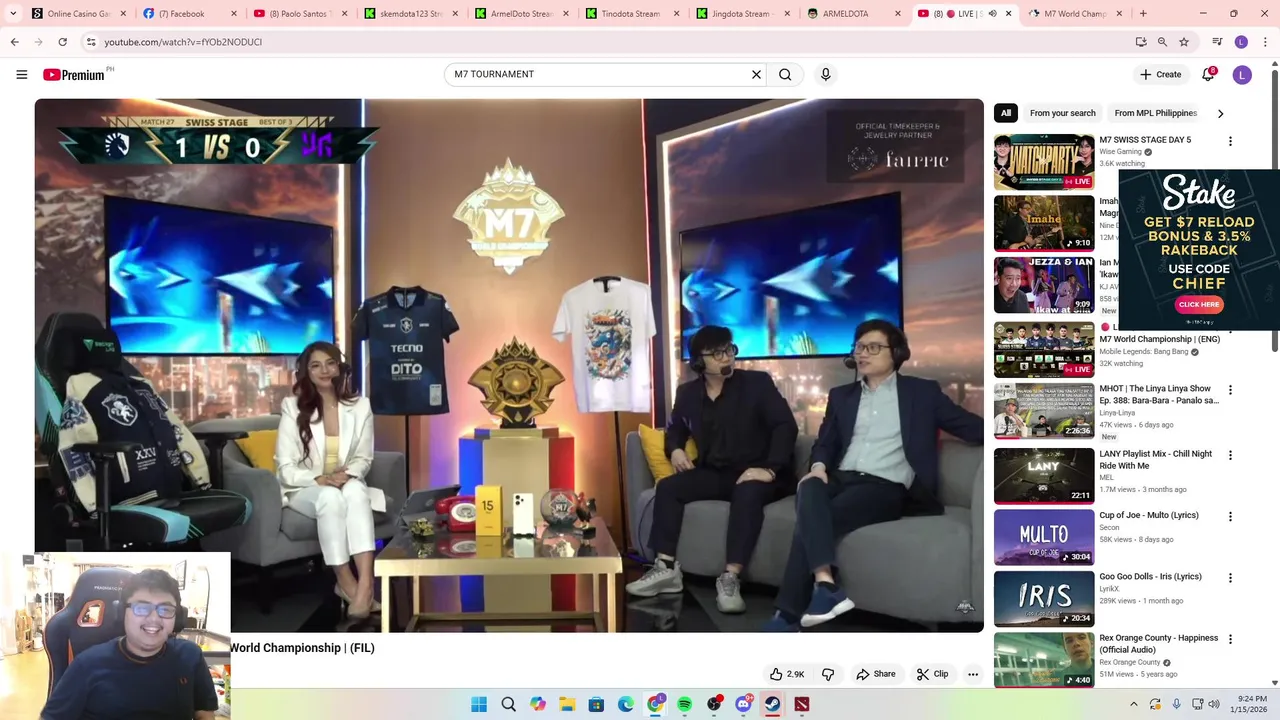
Task: Open the YouTube account avatar menu
Action: pyautogui.click(x=1242, y=74)
